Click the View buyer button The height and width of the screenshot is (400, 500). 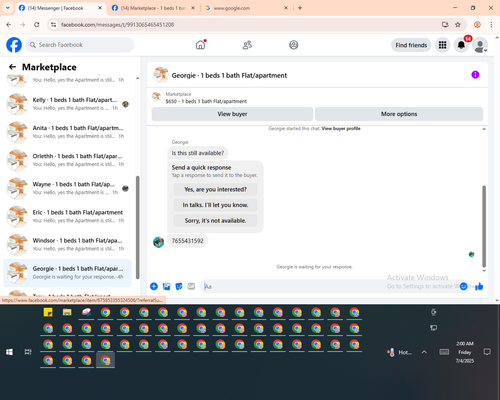pos(232,114)
